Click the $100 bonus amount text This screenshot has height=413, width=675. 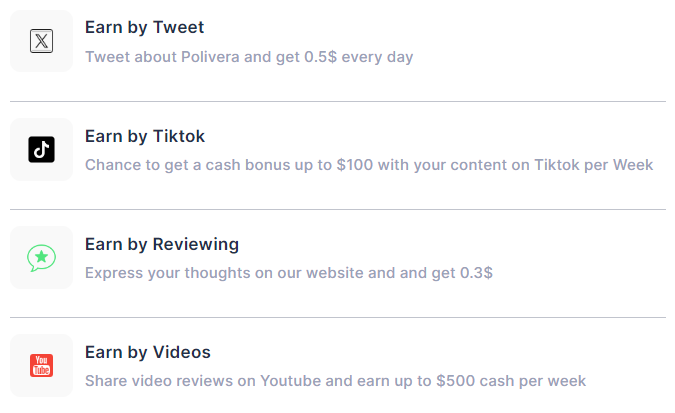point(355,165)
